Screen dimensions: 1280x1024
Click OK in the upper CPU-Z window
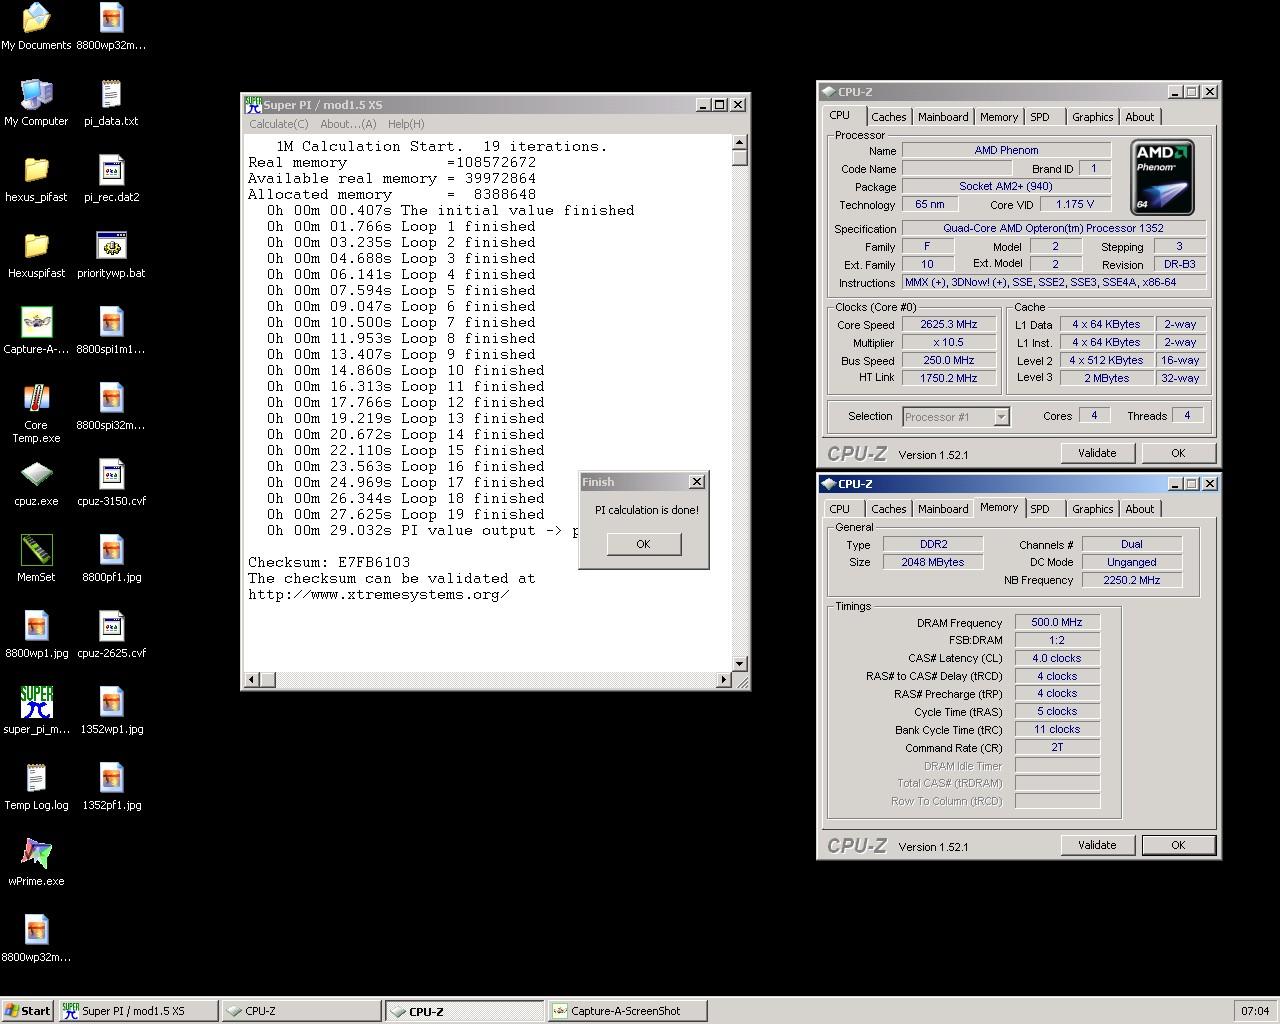click(x=1178, y=453)
